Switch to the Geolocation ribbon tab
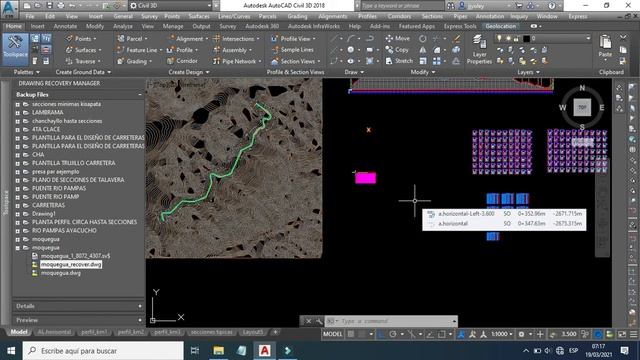This screenshot has height=360, width=640. (501, 26)
